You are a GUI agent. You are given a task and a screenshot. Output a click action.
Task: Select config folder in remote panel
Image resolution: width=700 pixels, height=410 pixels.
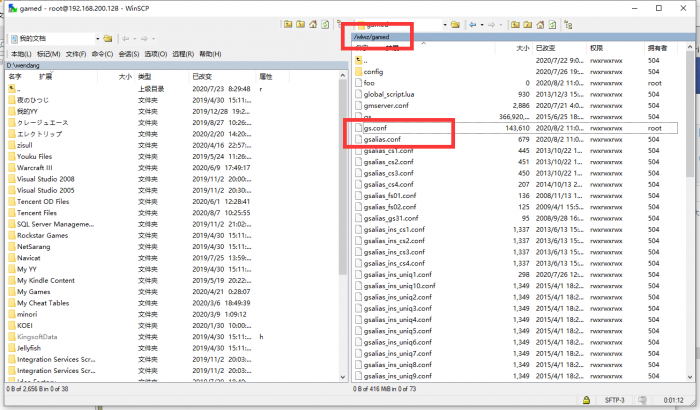click(x=373, y=72)
